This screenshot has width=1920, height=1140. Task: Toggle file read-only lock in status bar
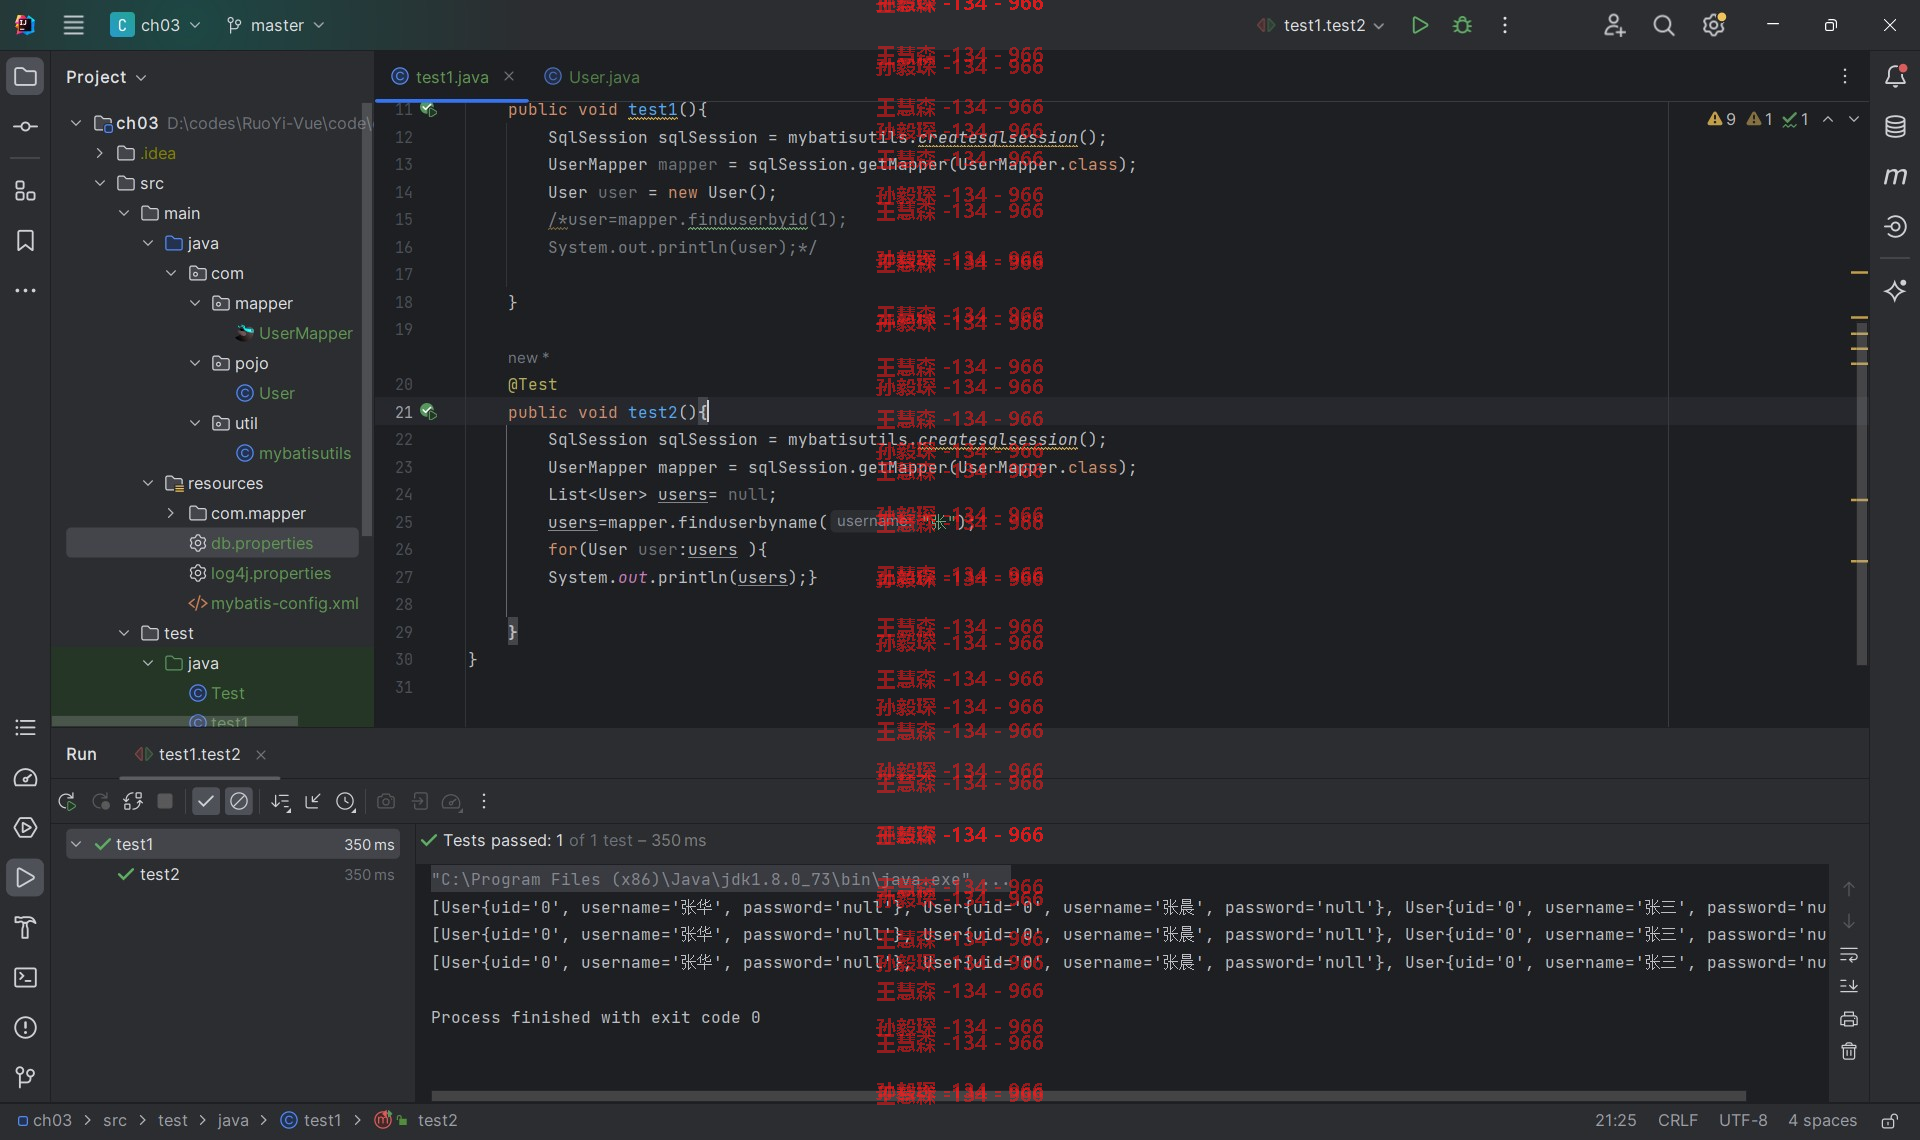click(x=1889, y=1121)
